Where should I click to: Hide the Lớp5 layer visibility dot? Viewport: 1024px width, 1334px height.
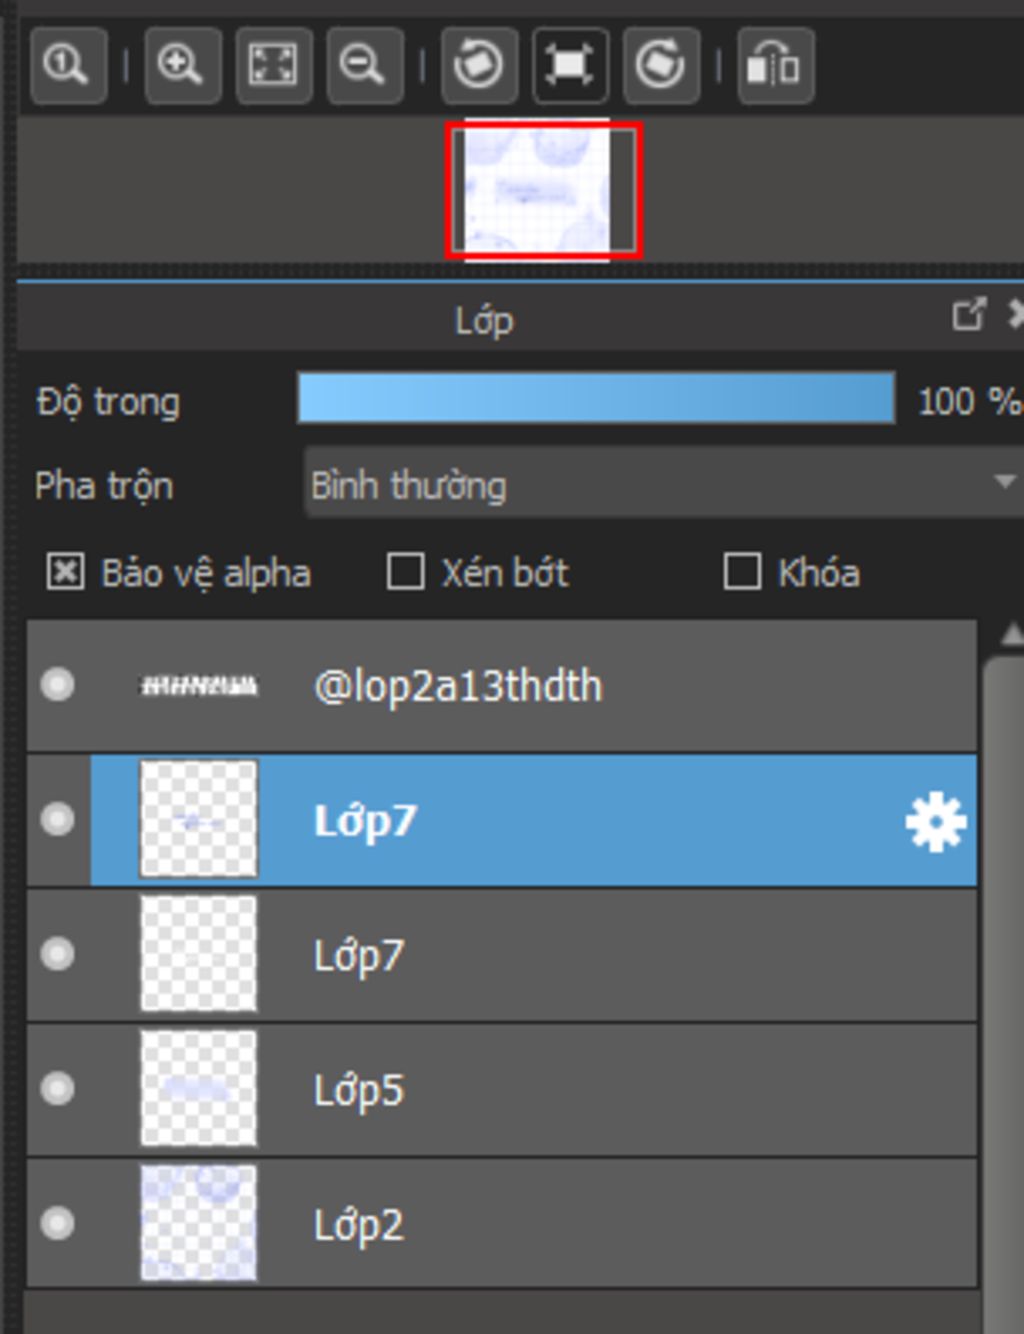[x=57, y=1088]
